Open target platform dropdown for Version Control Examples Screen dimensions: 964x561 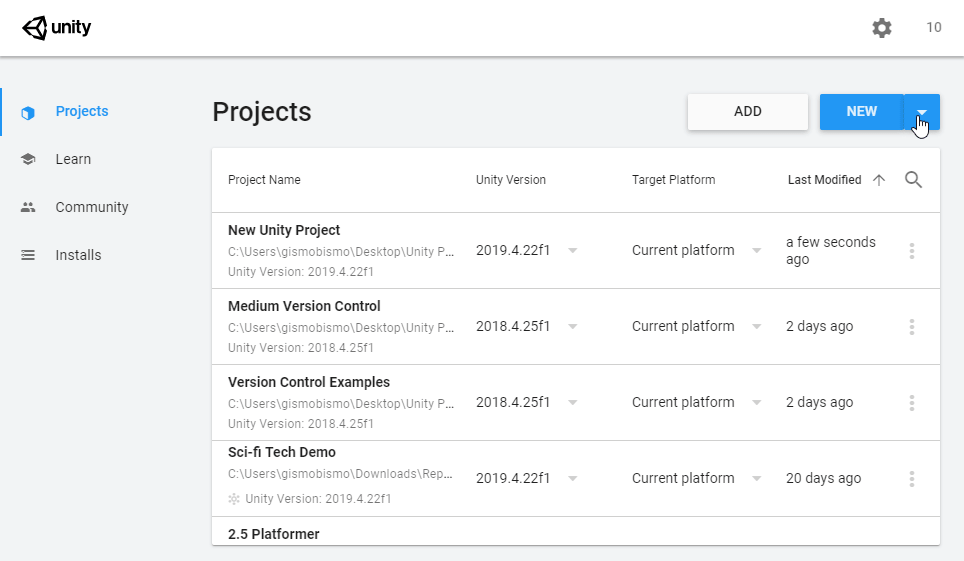tap(757, 403)
